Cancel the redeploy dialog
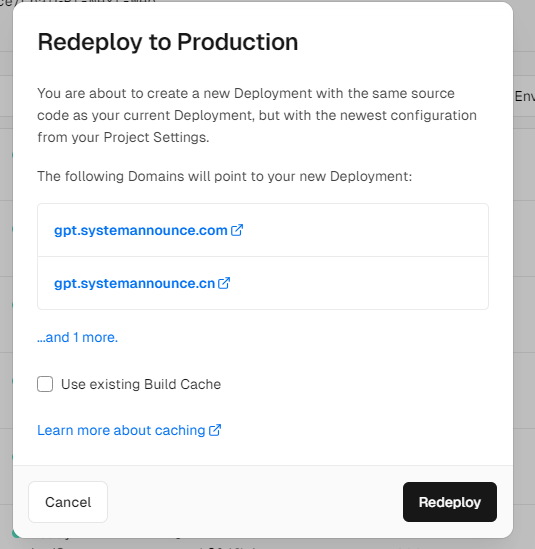 [68, 502]
